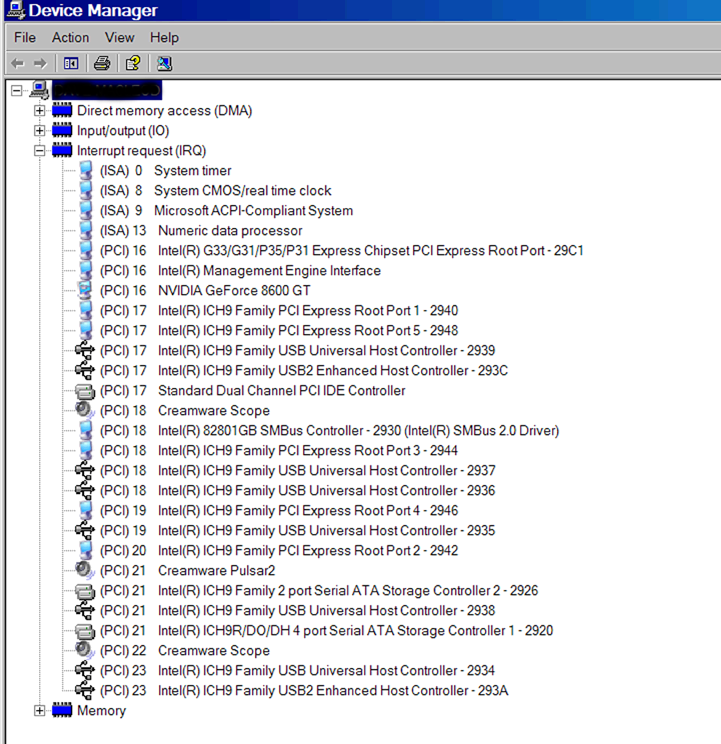Click the Standard Dual Channel IDE icon
Screen dimensions: 721x744
click(85, 391)
